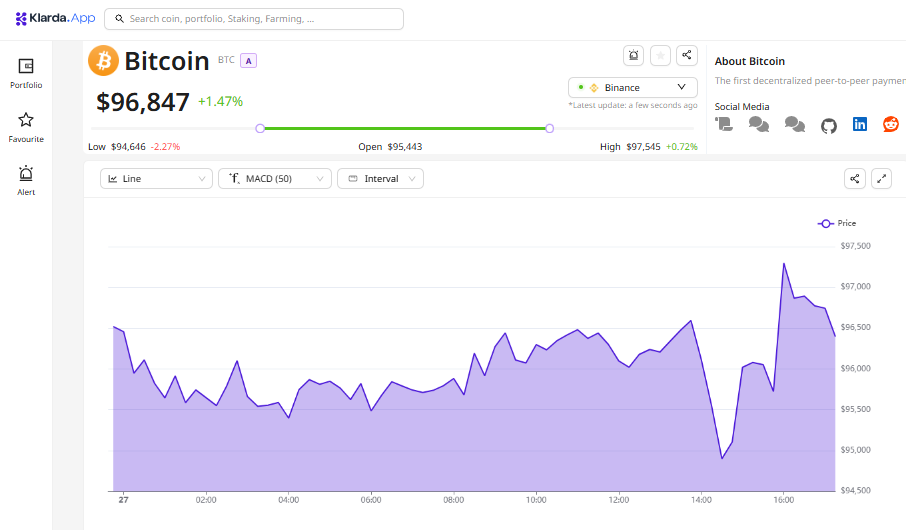Viewport: 906px width, 530px height.
Task: Open the Alert siren icon in sidebar
Action: (26, 173)
